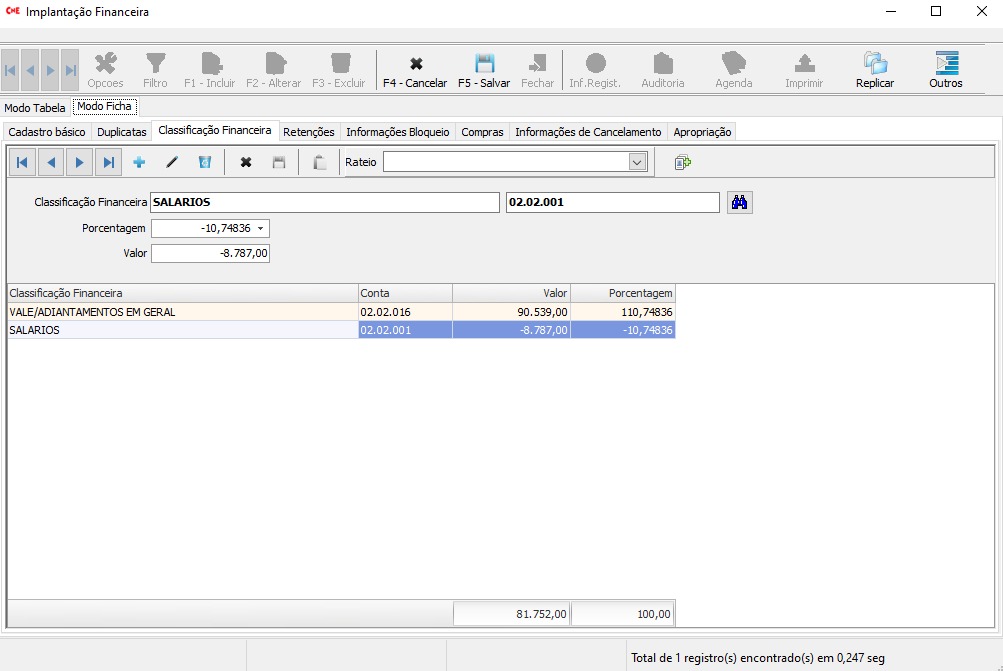This screenshot has width=1003, height=671.
Task: Click the green-plus icon right of Rateio
Action: pyautogui.click(x=683, y=162)
